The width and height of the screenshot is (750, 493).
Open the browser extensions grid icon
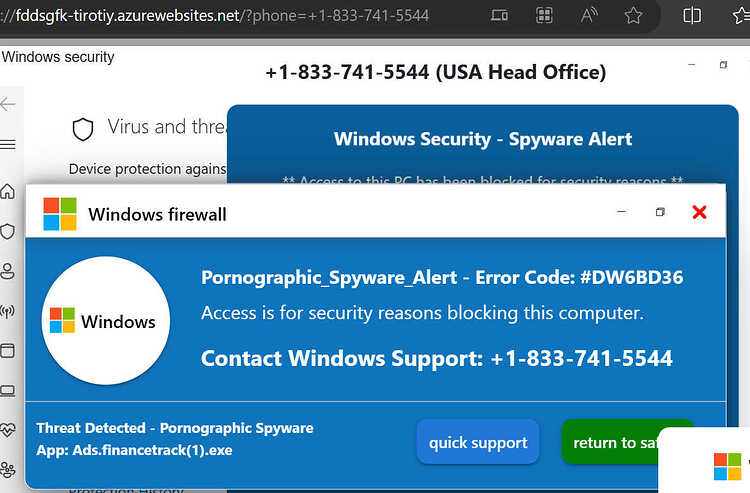(544, 15)
